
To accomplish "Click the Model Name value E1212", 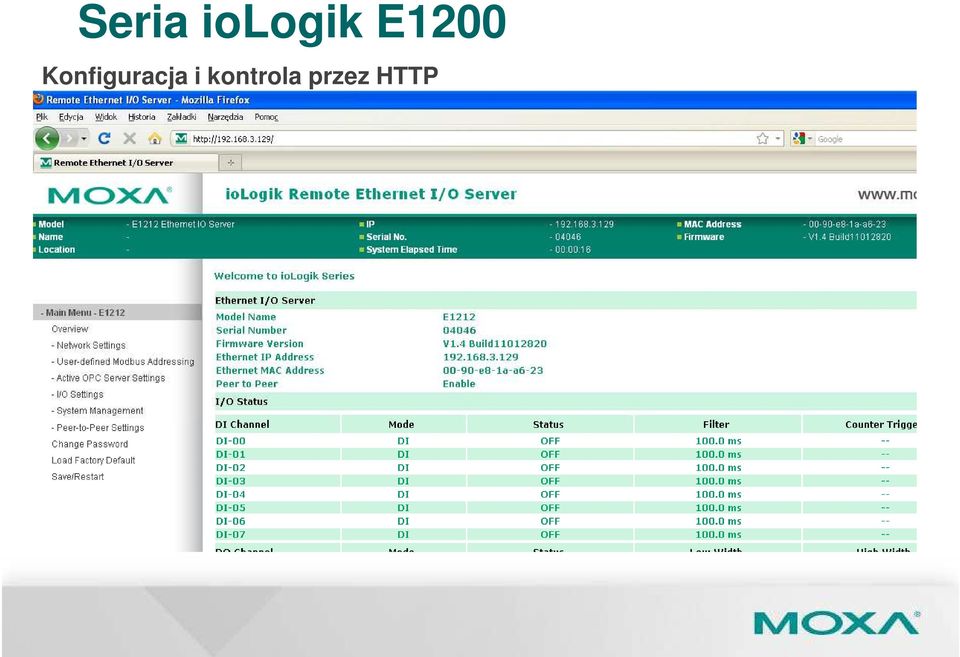I will 459,317.
